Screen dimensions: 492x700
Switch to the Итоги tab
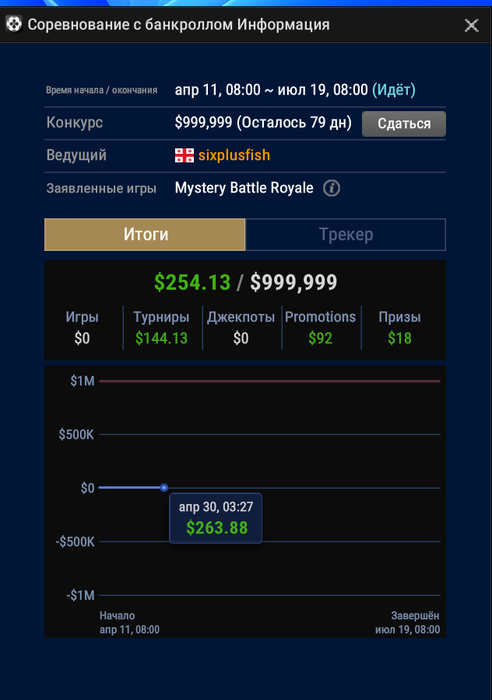pos(145,234)
